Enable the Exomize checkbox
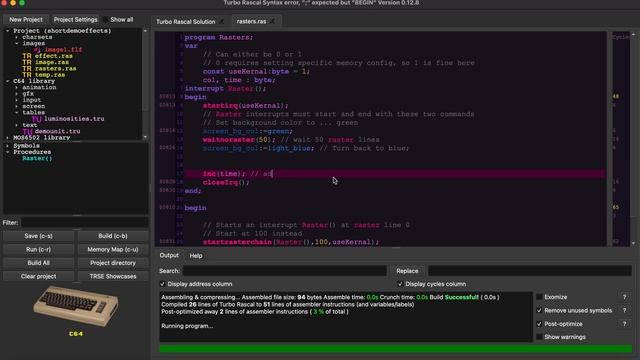This screenshot has width=640, height=360. pos(539,297)
